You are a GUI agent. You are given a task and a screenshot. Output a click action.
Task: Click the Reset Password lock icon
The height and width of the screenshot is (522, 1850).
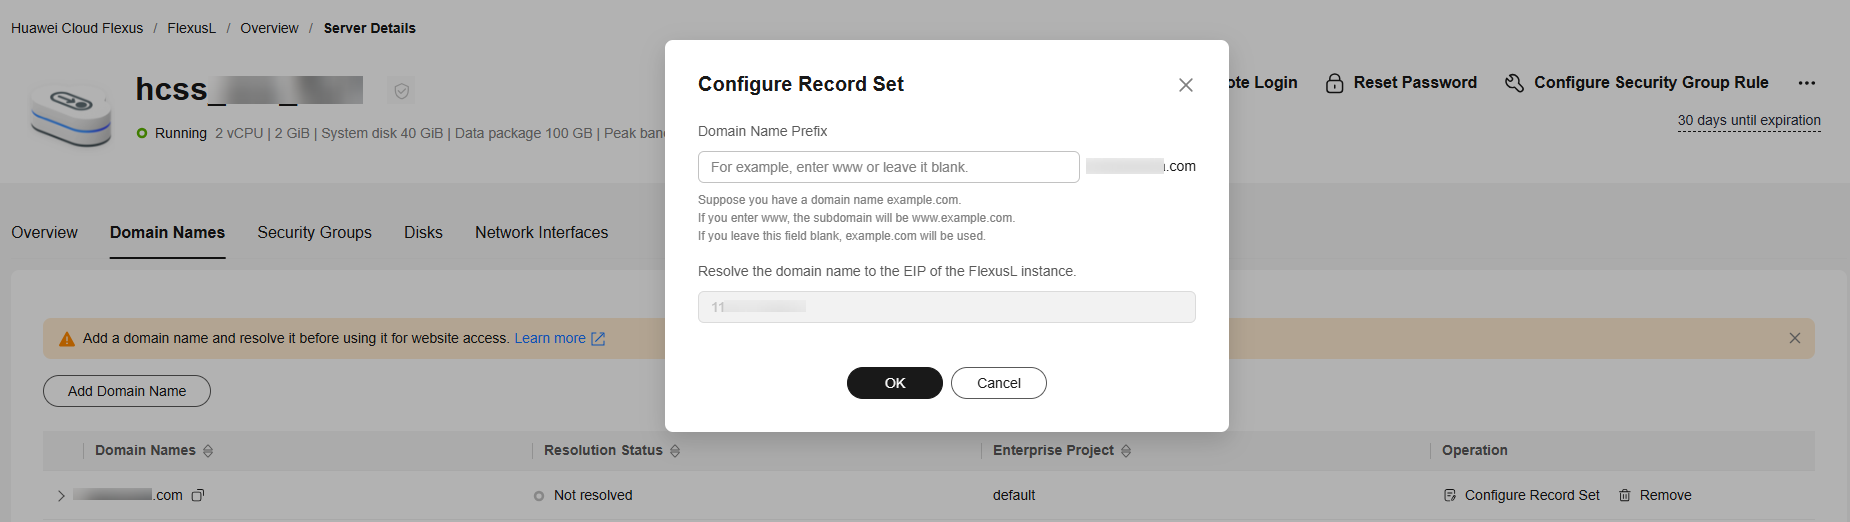[1334, 83]
